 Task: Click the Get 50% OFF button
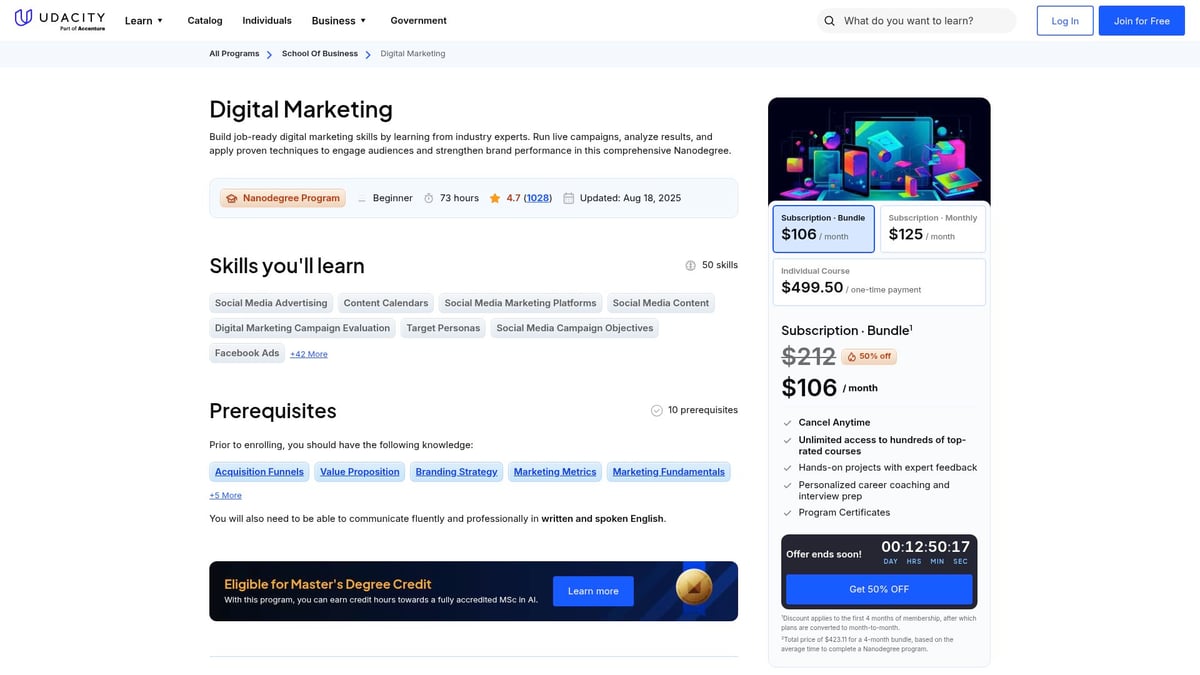pyautogui.click(x=879, y=589)
